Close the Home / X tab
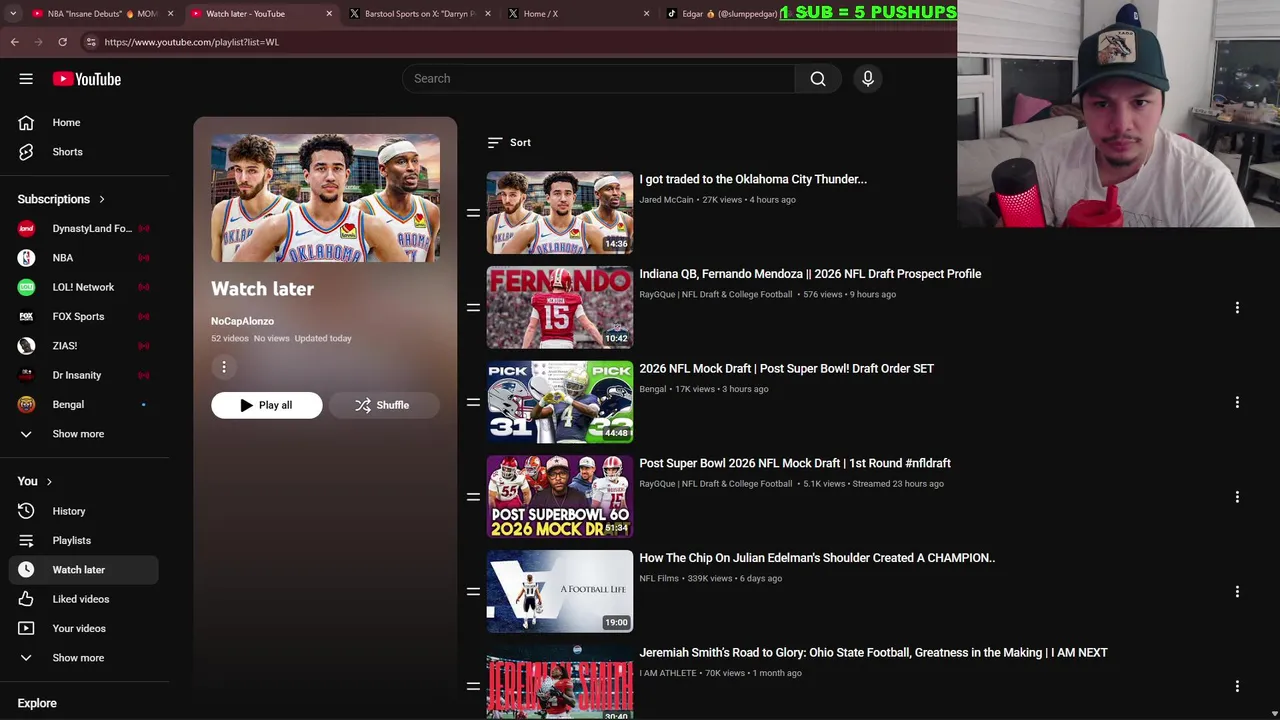This screenshot has width=1280, height=720. click(646, 14)
